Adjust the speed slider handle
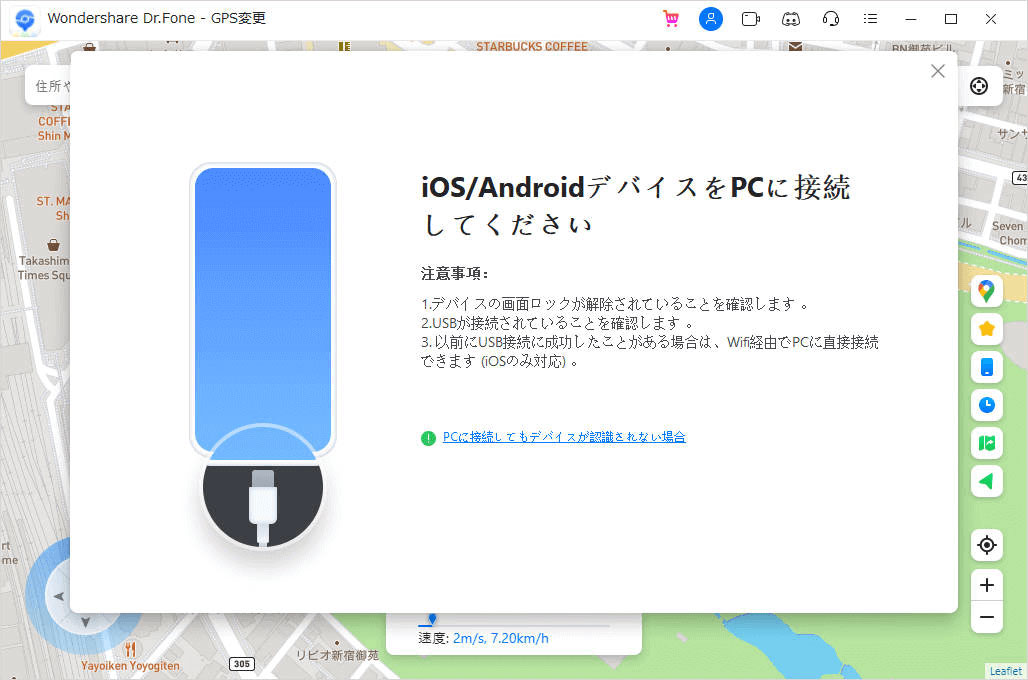This screenshot has height=680, width=1028. click(x=432, y=618)
